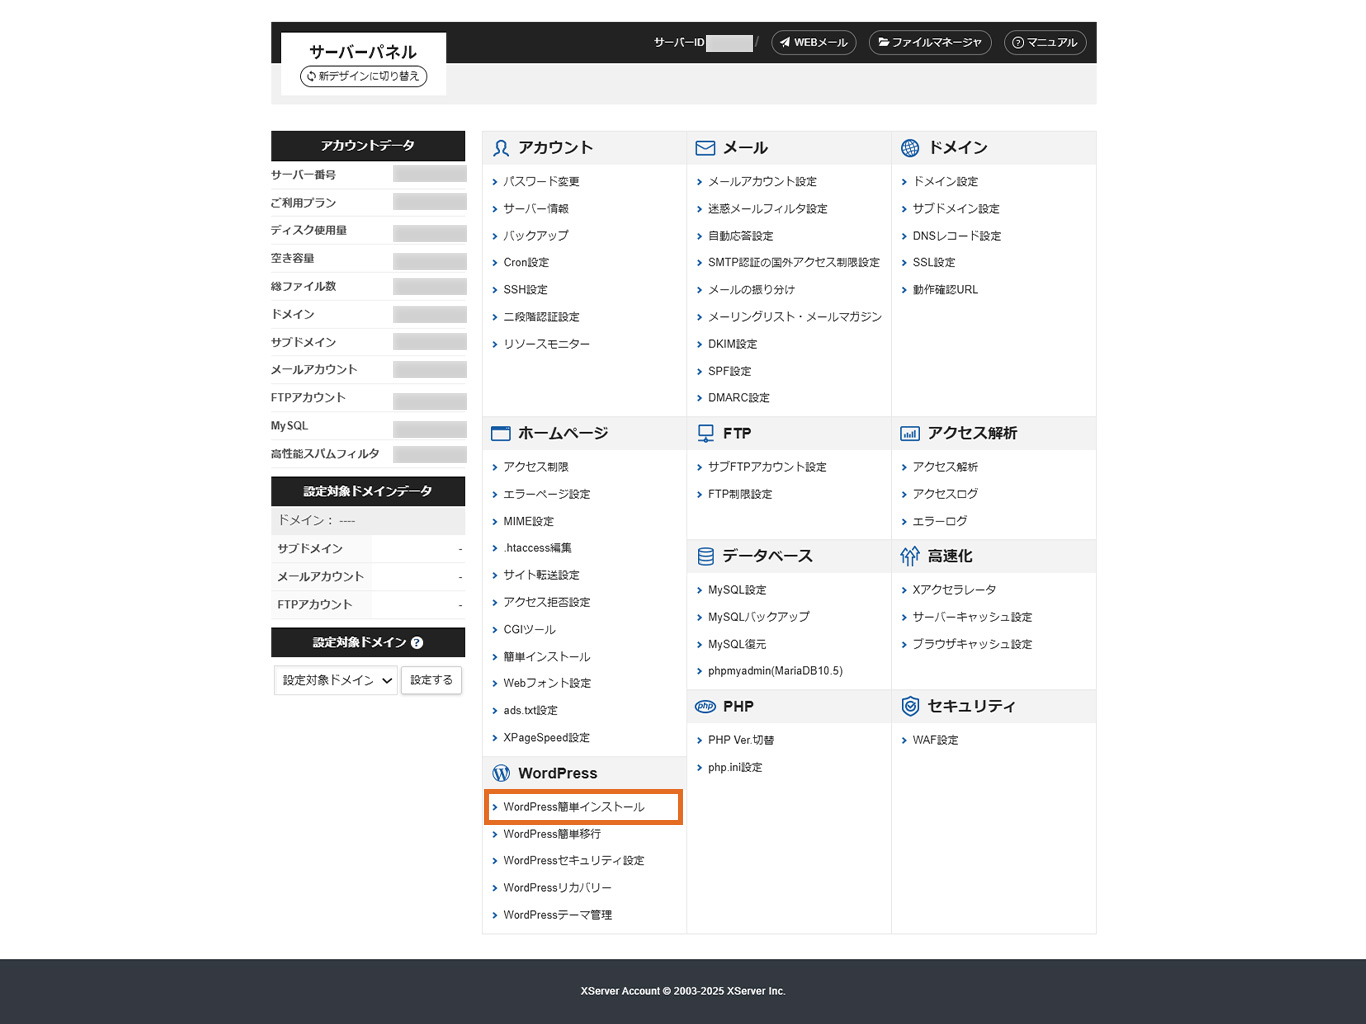This screenshot has width=1366, height=1024.
Task: Open php.ini設定
Action: 735,767
